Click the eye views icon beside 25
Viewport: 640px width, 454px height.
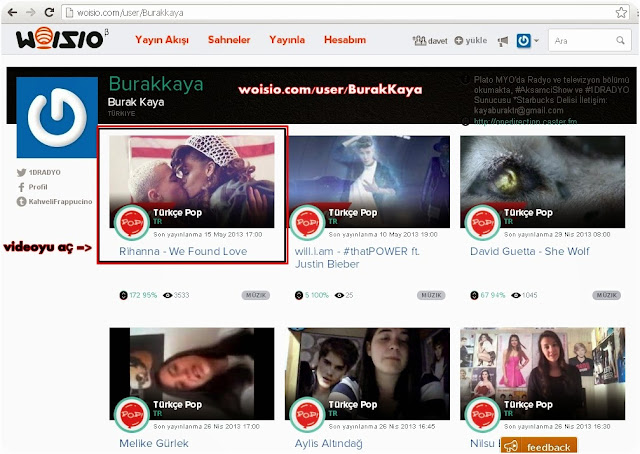[339, 295]
